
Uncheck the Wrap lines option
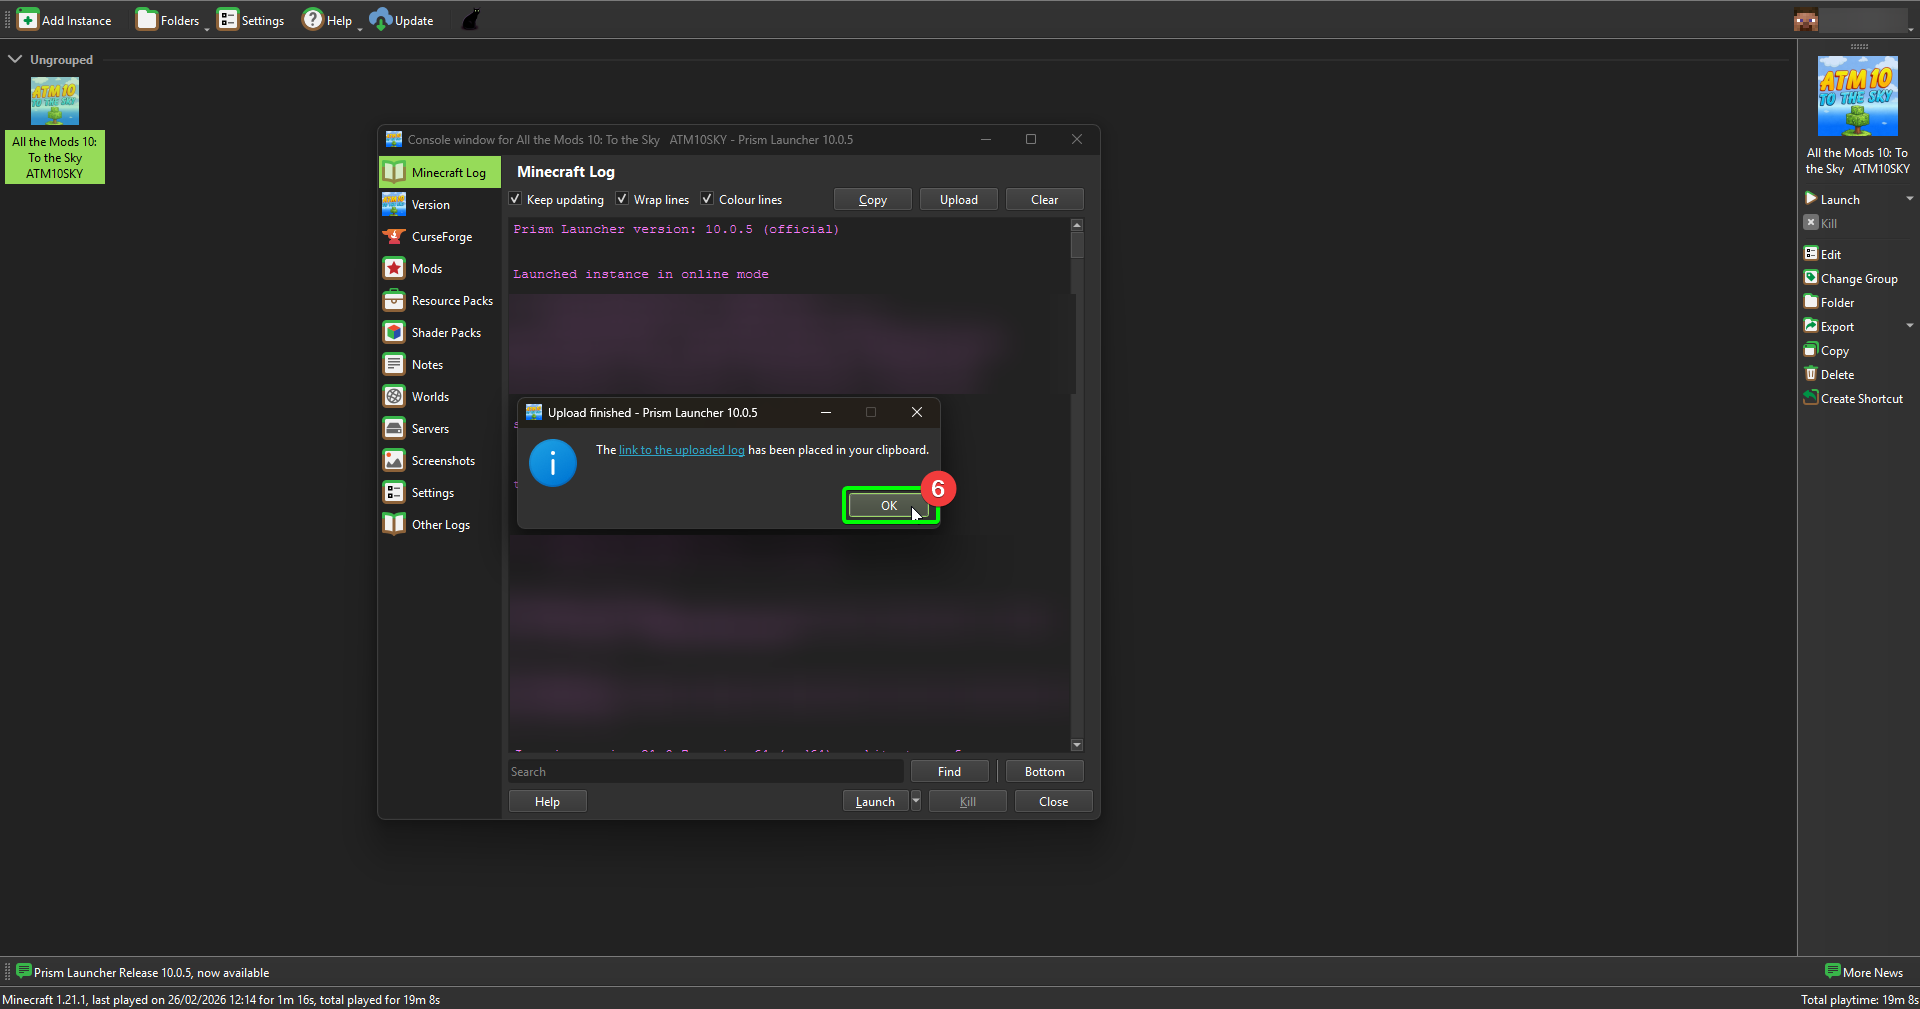(x=622, y=199)
